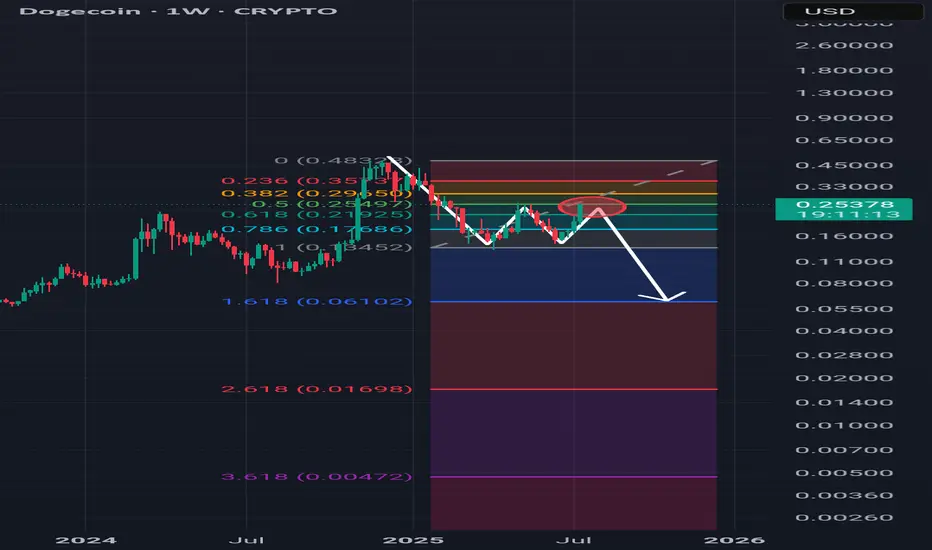Image resolution: width=932 pixels, height=550 pixels.
Task: Select the 2.618 (0.01698) Fibonacci label
Action: click(317, 389)
